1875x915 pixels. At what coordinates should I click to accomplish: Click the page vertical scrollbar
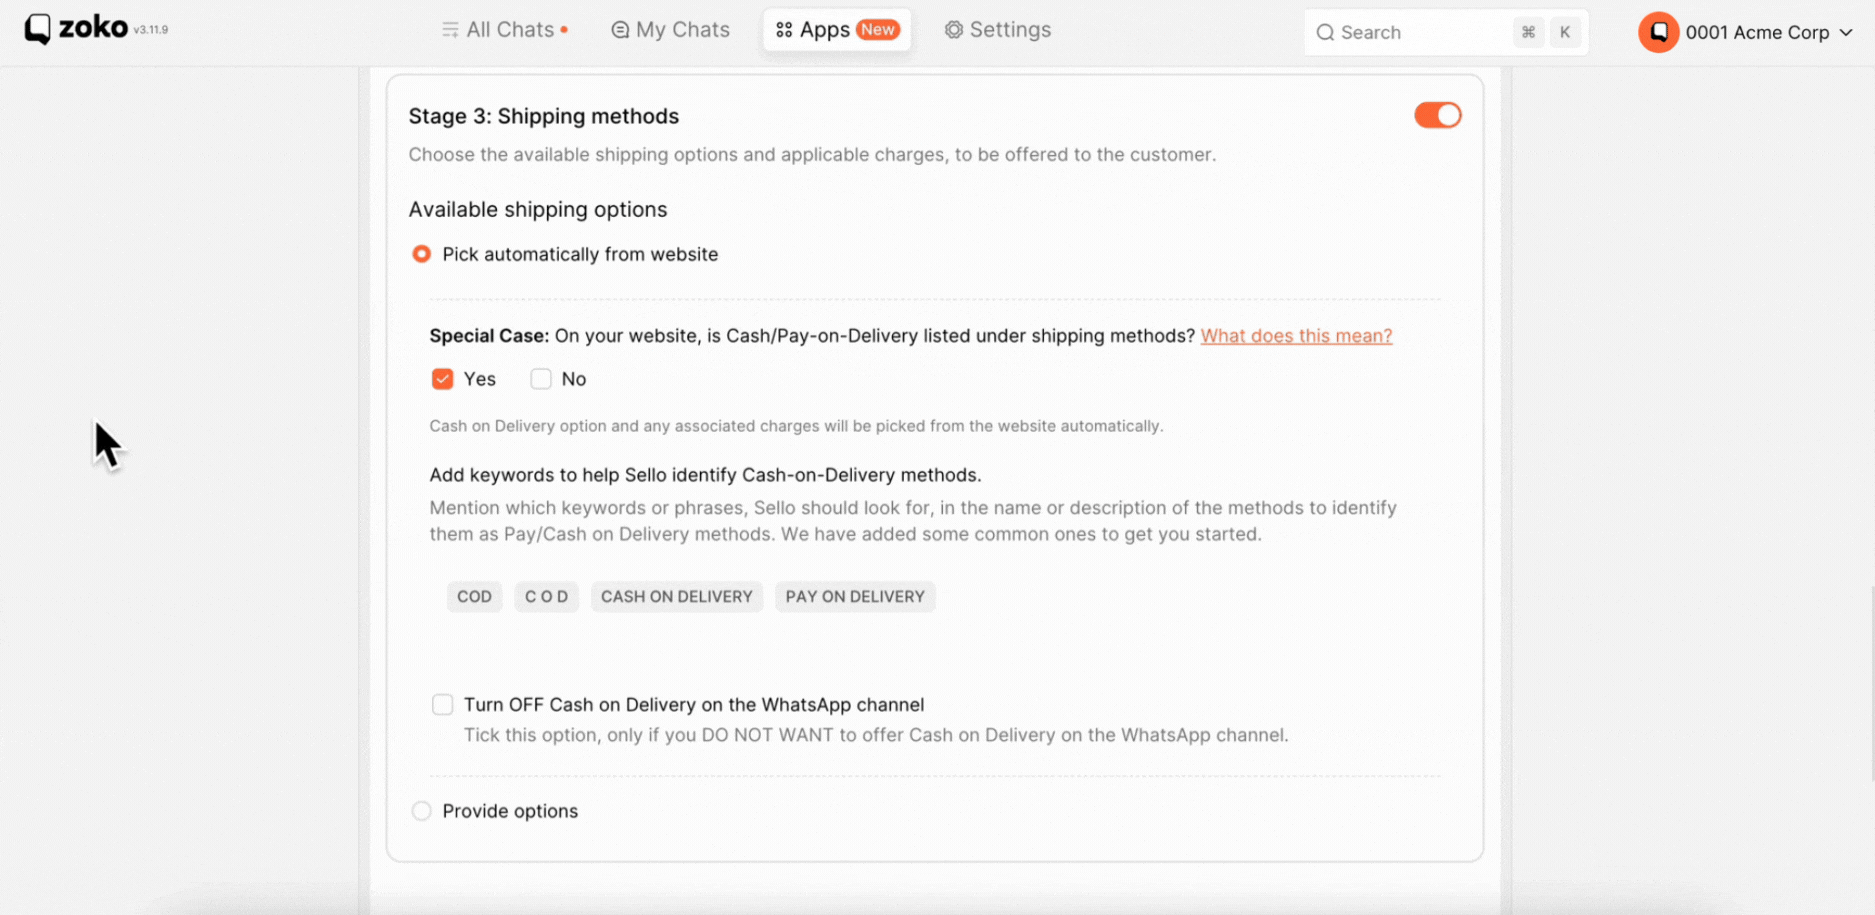[1871, 685]
